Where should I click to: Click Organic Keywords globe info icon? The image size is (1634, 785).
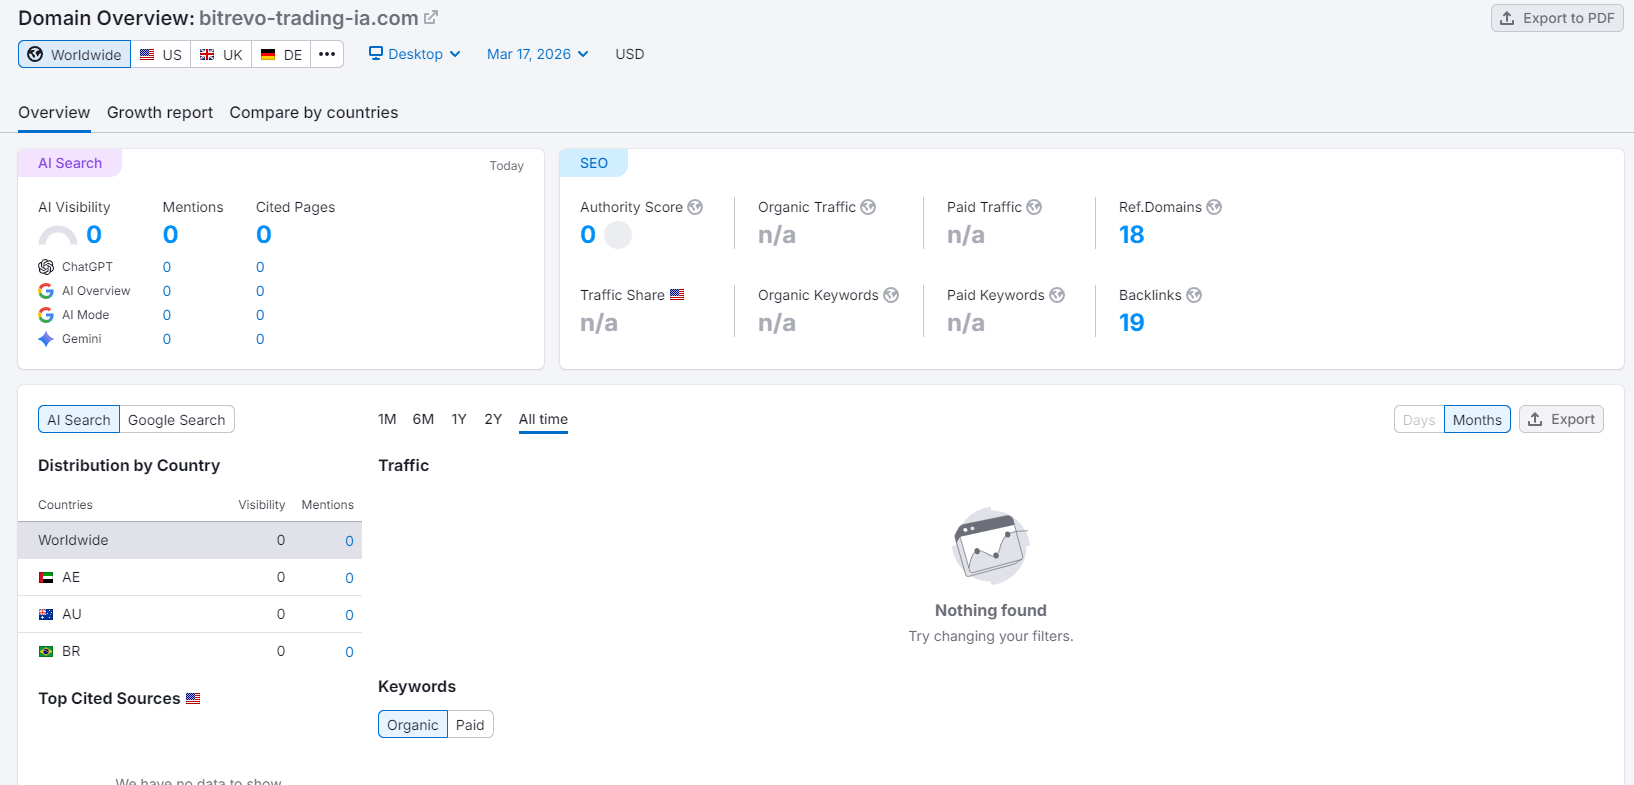click(891, 295)
